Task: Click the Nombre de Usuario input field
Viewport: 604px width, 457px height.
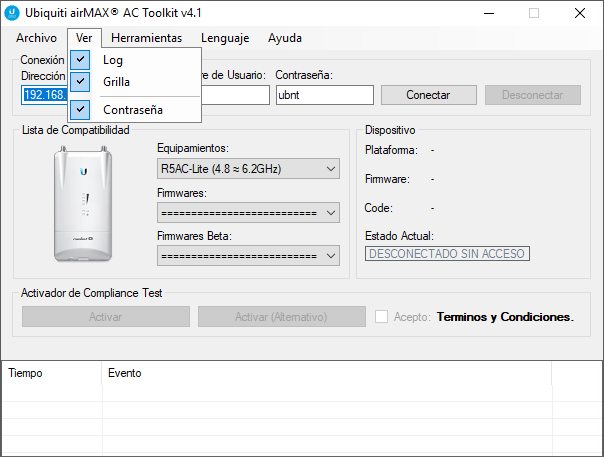Action: coord(235,95)
